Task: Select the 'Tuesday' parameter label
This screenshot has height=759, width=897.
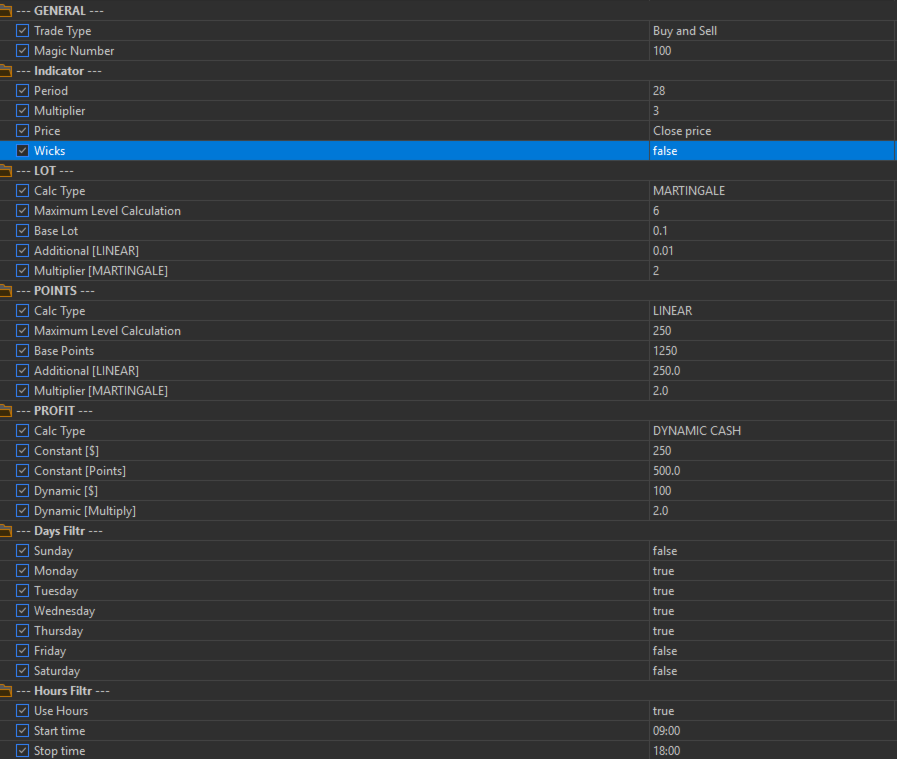Action: pyautogui.click(x=56, y=591)
